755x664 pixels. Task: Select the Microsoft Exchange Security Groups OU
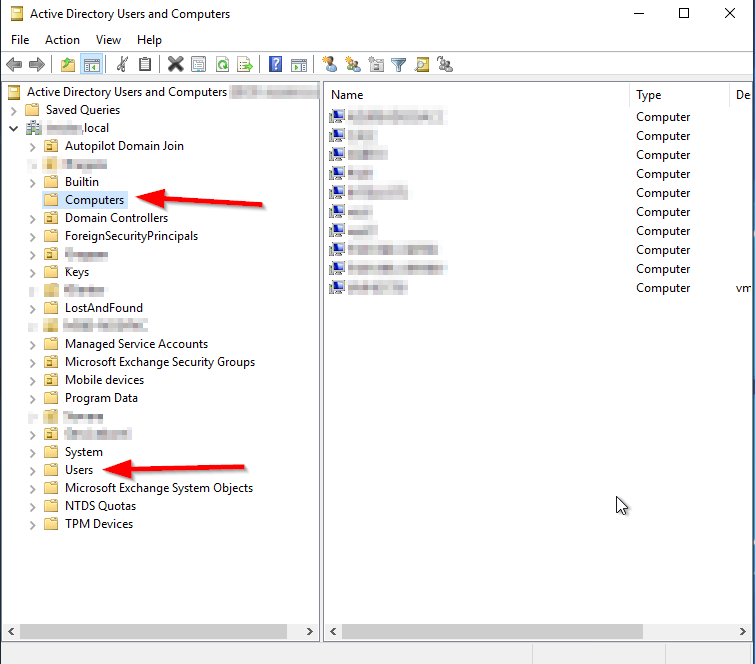[x=160, y=362]
